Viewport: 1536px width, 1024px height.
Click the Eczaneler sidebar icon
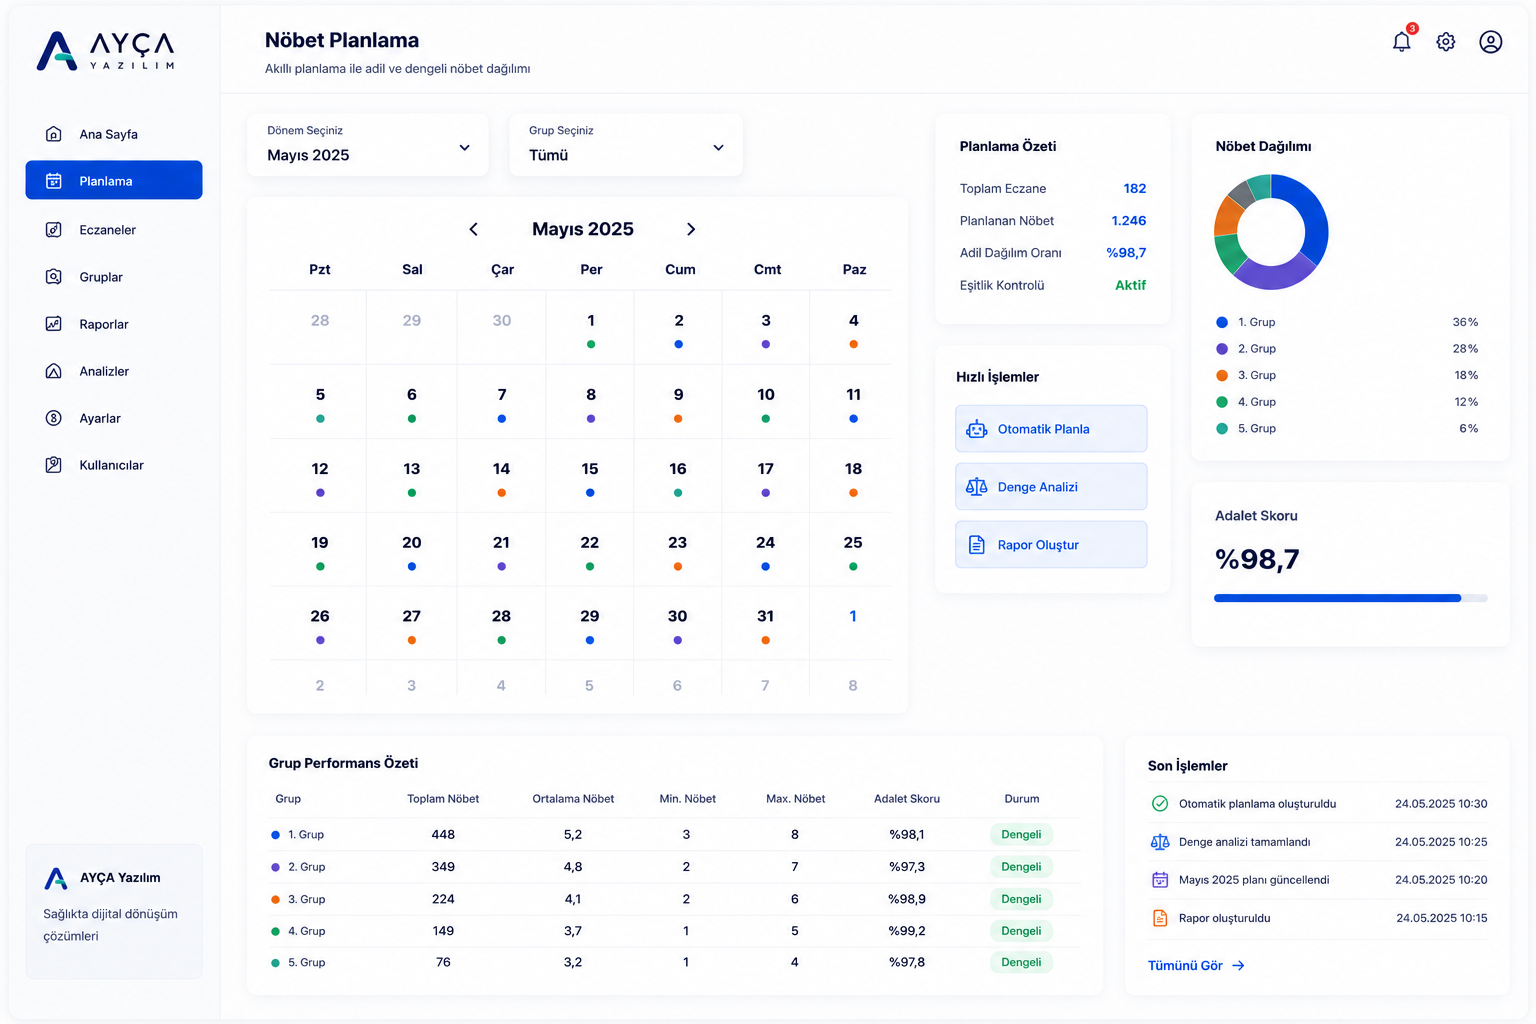(x=54, y=230)
